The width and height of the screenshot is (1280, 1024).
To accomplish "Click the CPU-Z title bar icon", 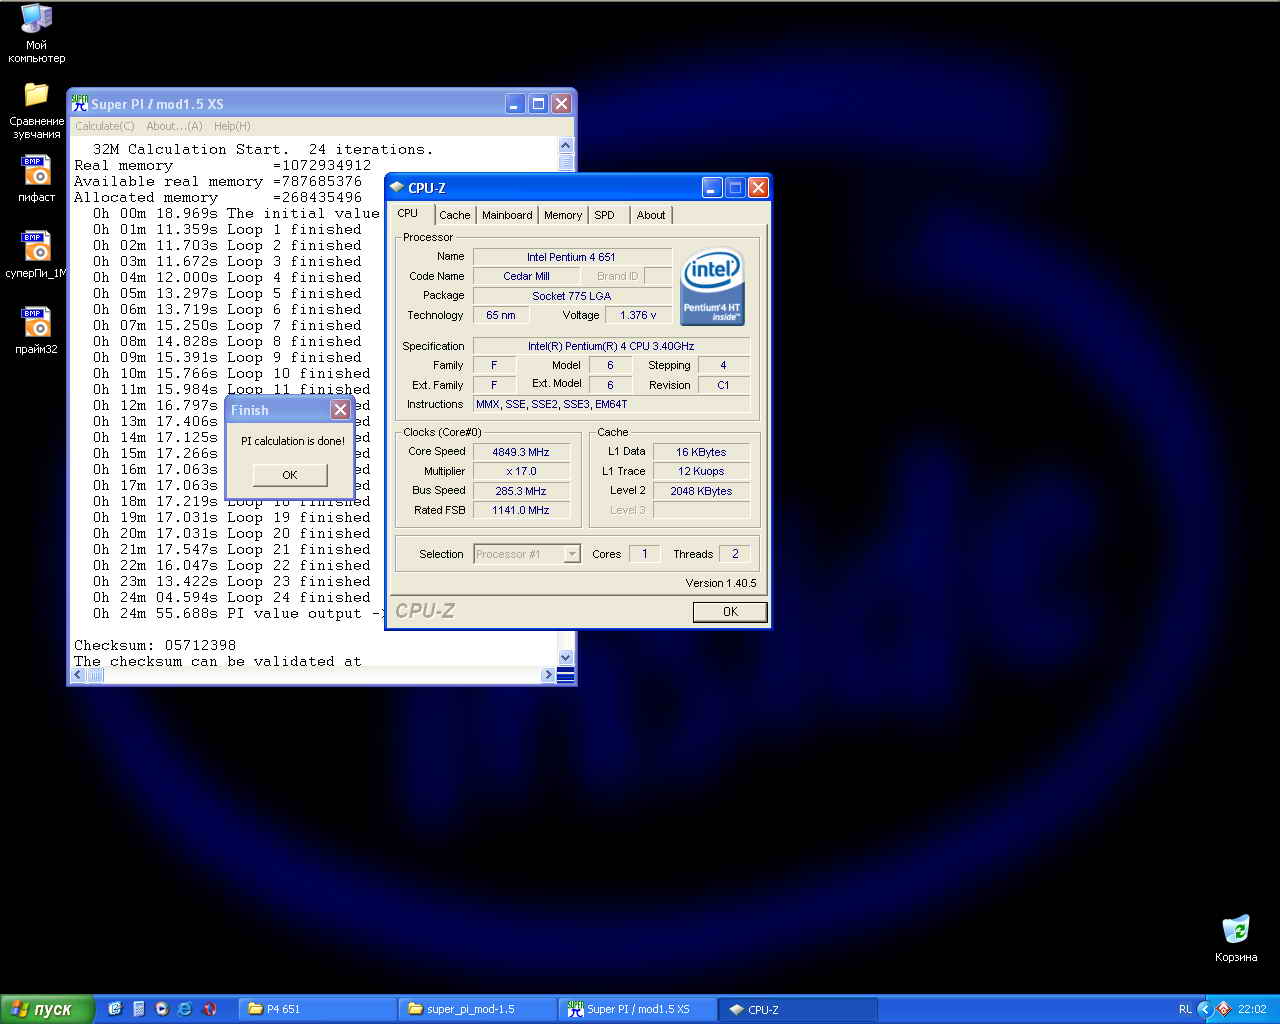I will tap(397, 187).
